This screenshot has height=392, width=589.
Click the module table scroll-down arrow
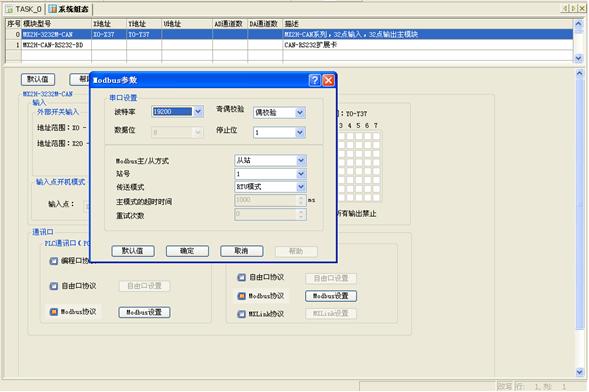pos(578,58)
